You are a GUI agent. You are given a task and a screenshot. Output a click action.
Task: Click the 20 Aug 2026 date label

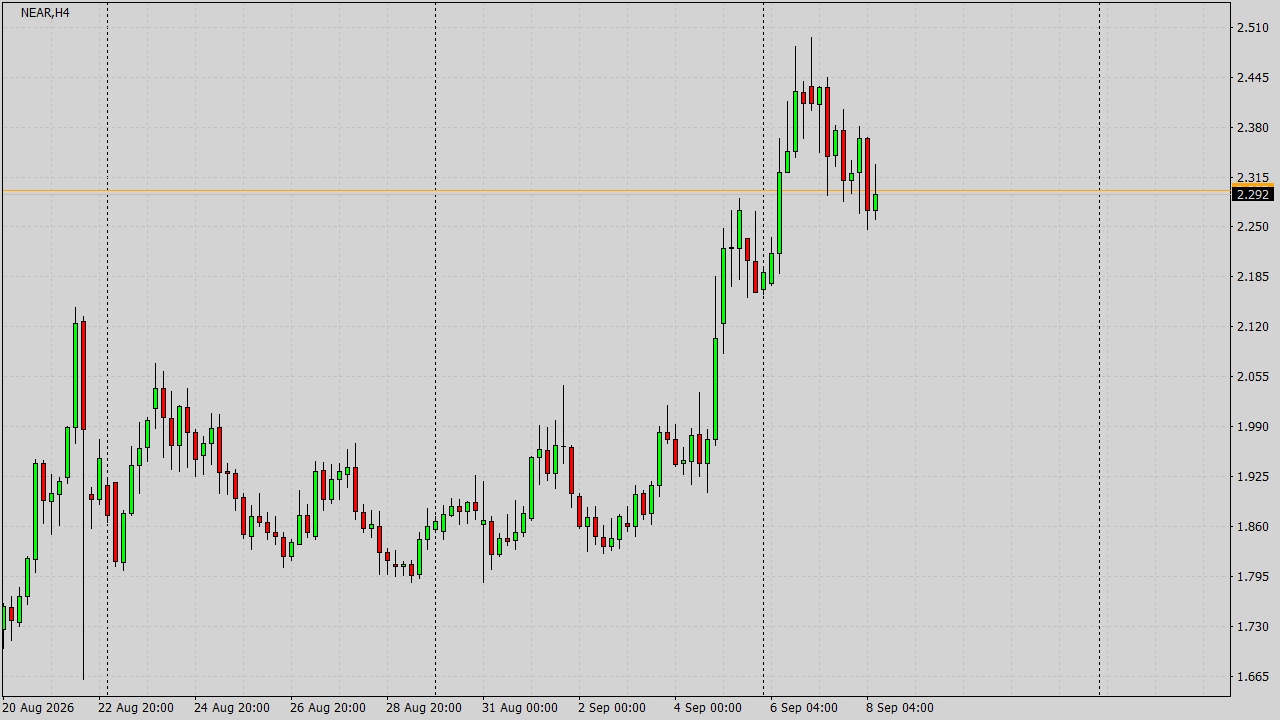tap(39, 708)
